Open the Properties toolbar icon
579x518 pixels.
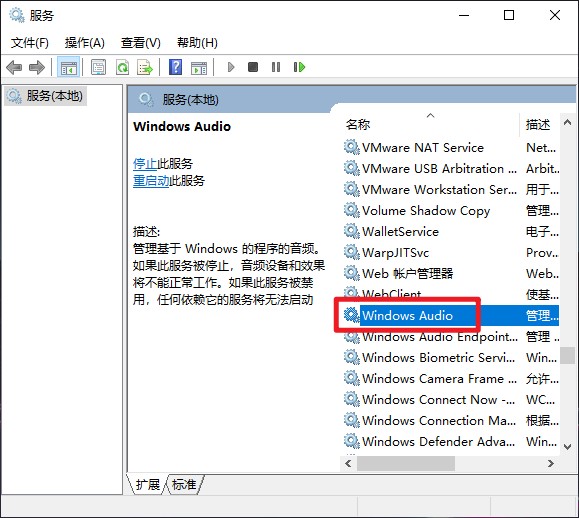pos(99,68)
